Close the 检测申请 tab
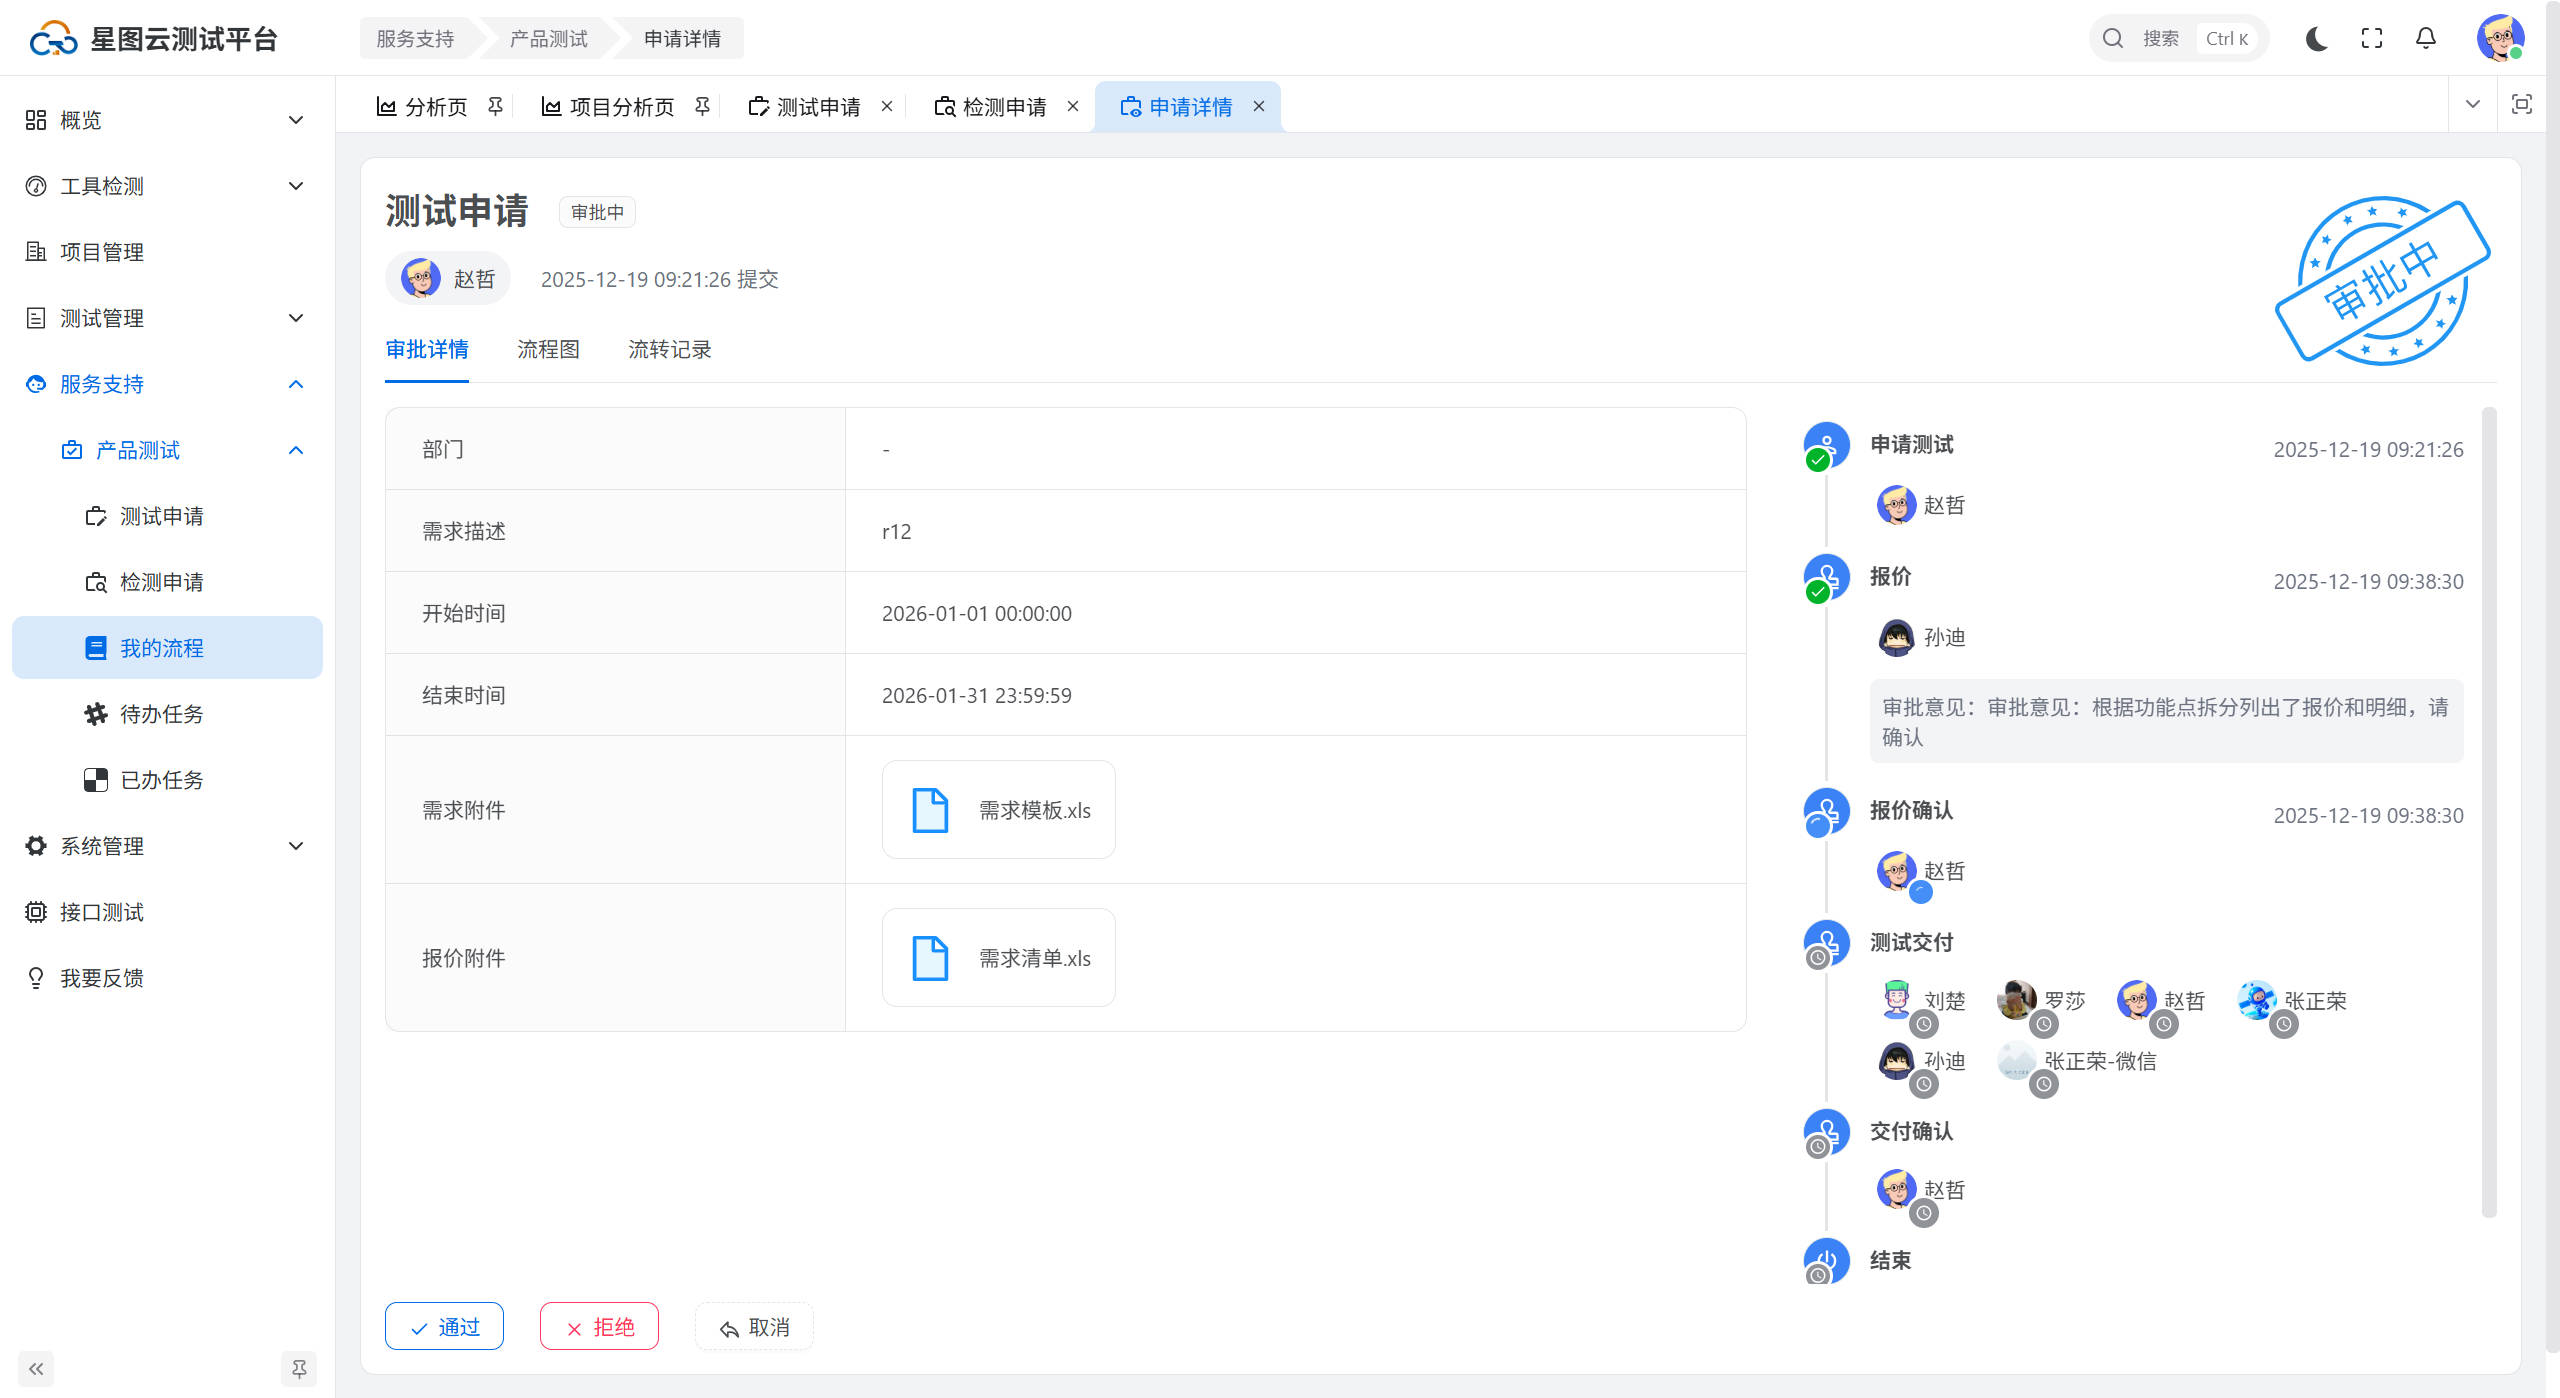 1073,106
